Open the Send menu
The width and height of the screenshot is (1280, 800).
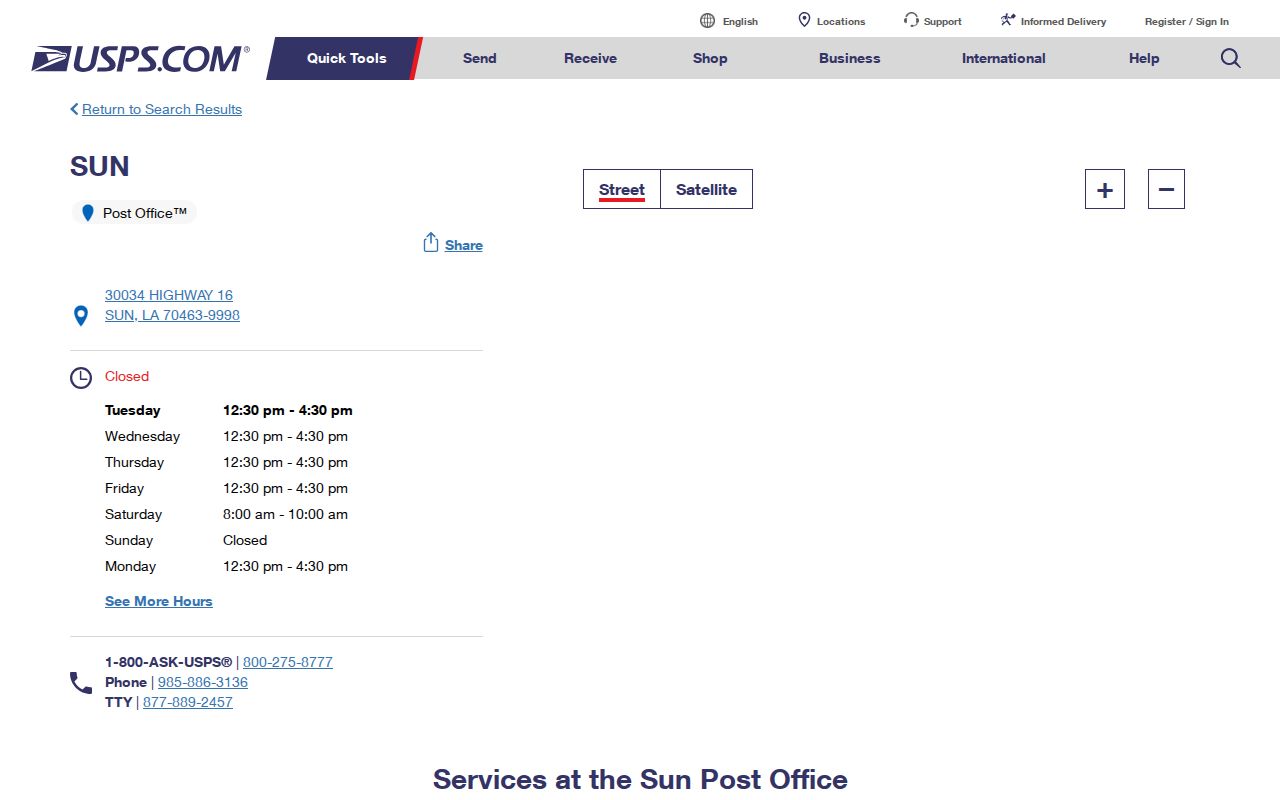click(480, 58)
